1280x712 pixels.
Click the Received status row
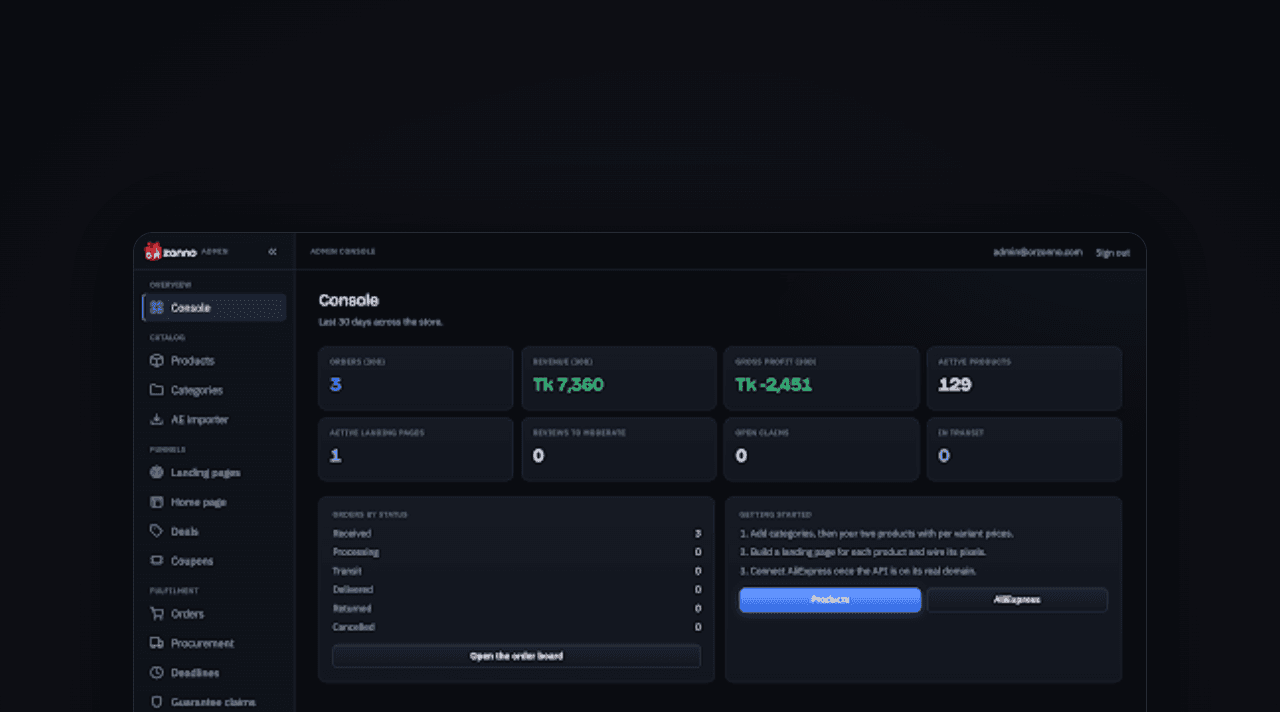pyautogui.click(x=516, y=534)
